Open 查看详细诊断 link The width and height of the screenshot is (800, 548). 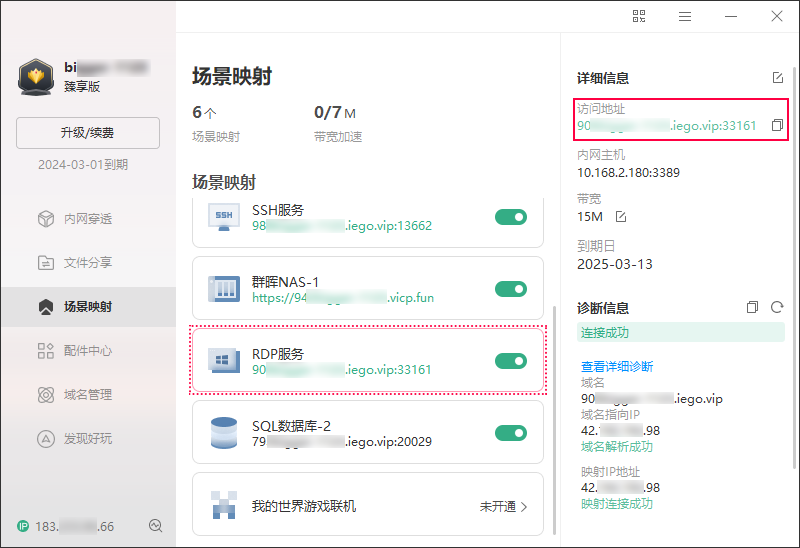616,367
